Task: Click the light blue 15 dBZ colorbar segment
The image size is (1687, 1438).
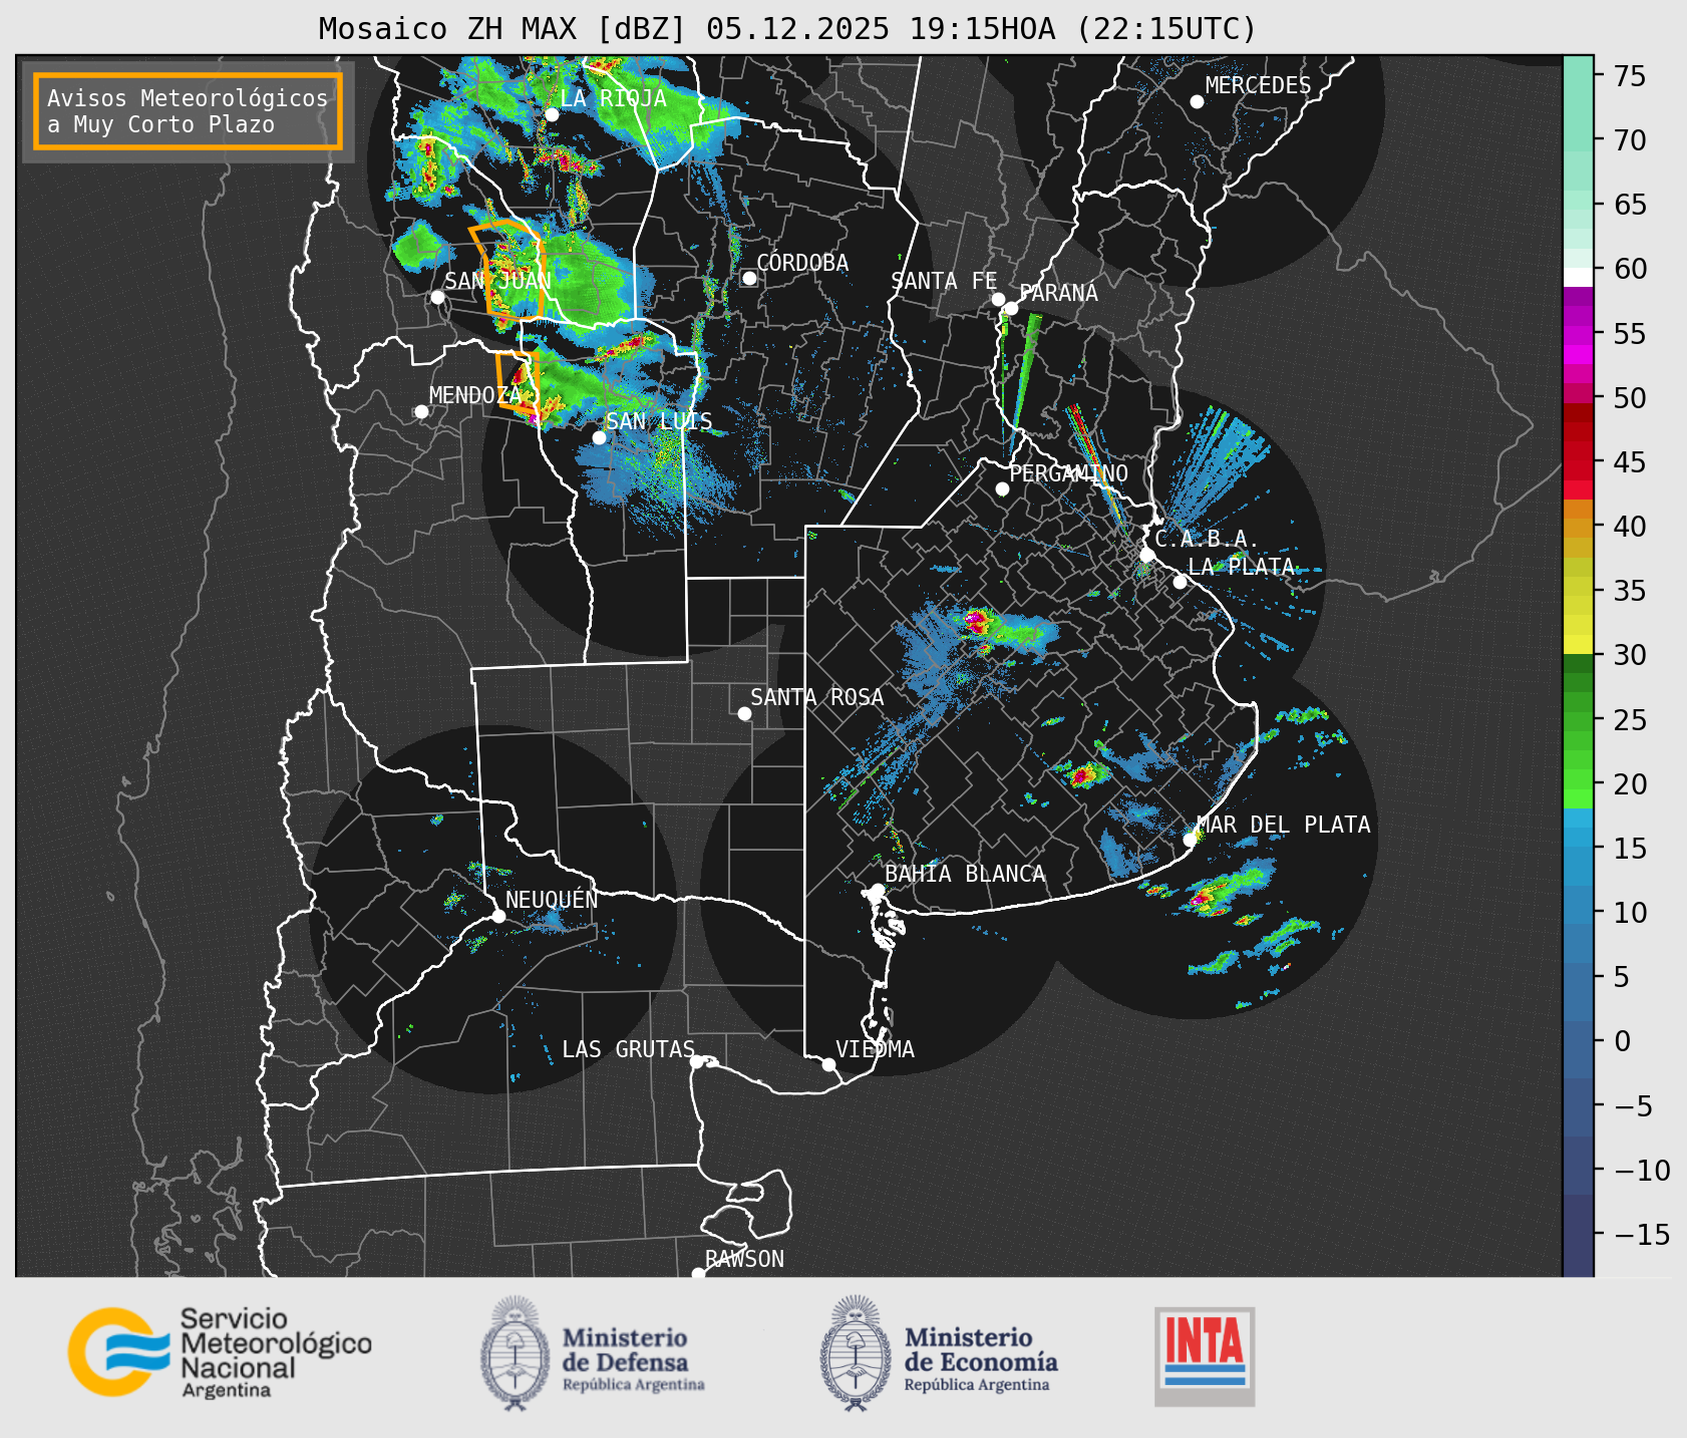Action: (1578, 848)
